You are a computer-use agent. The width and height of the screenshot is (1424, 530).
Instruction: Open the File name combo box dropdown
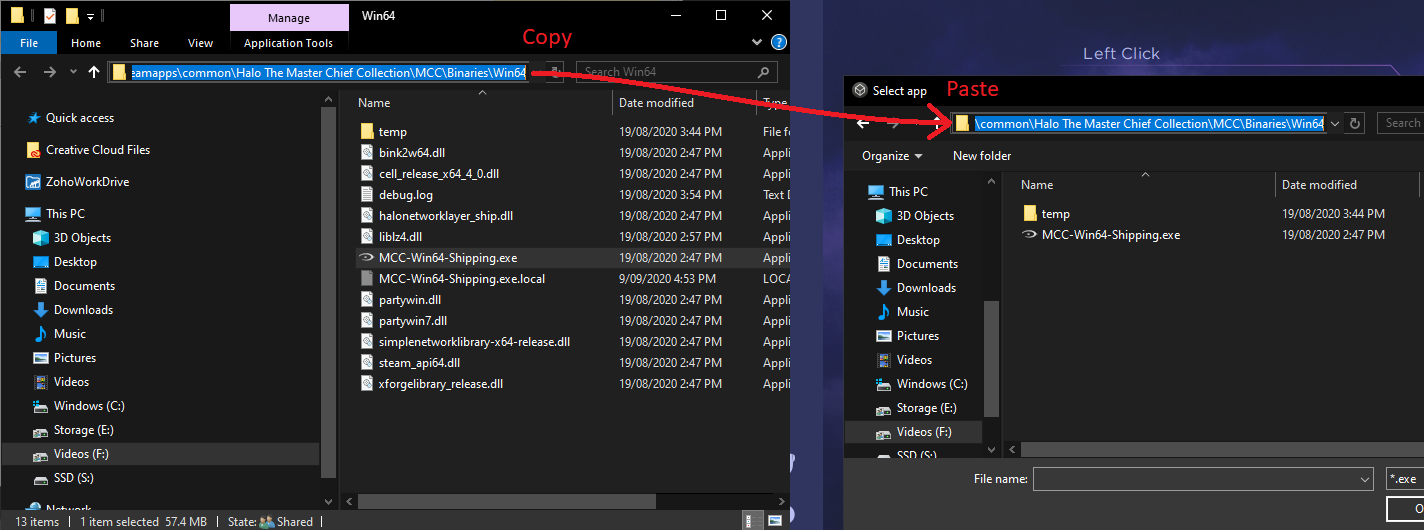point(1365,480)
